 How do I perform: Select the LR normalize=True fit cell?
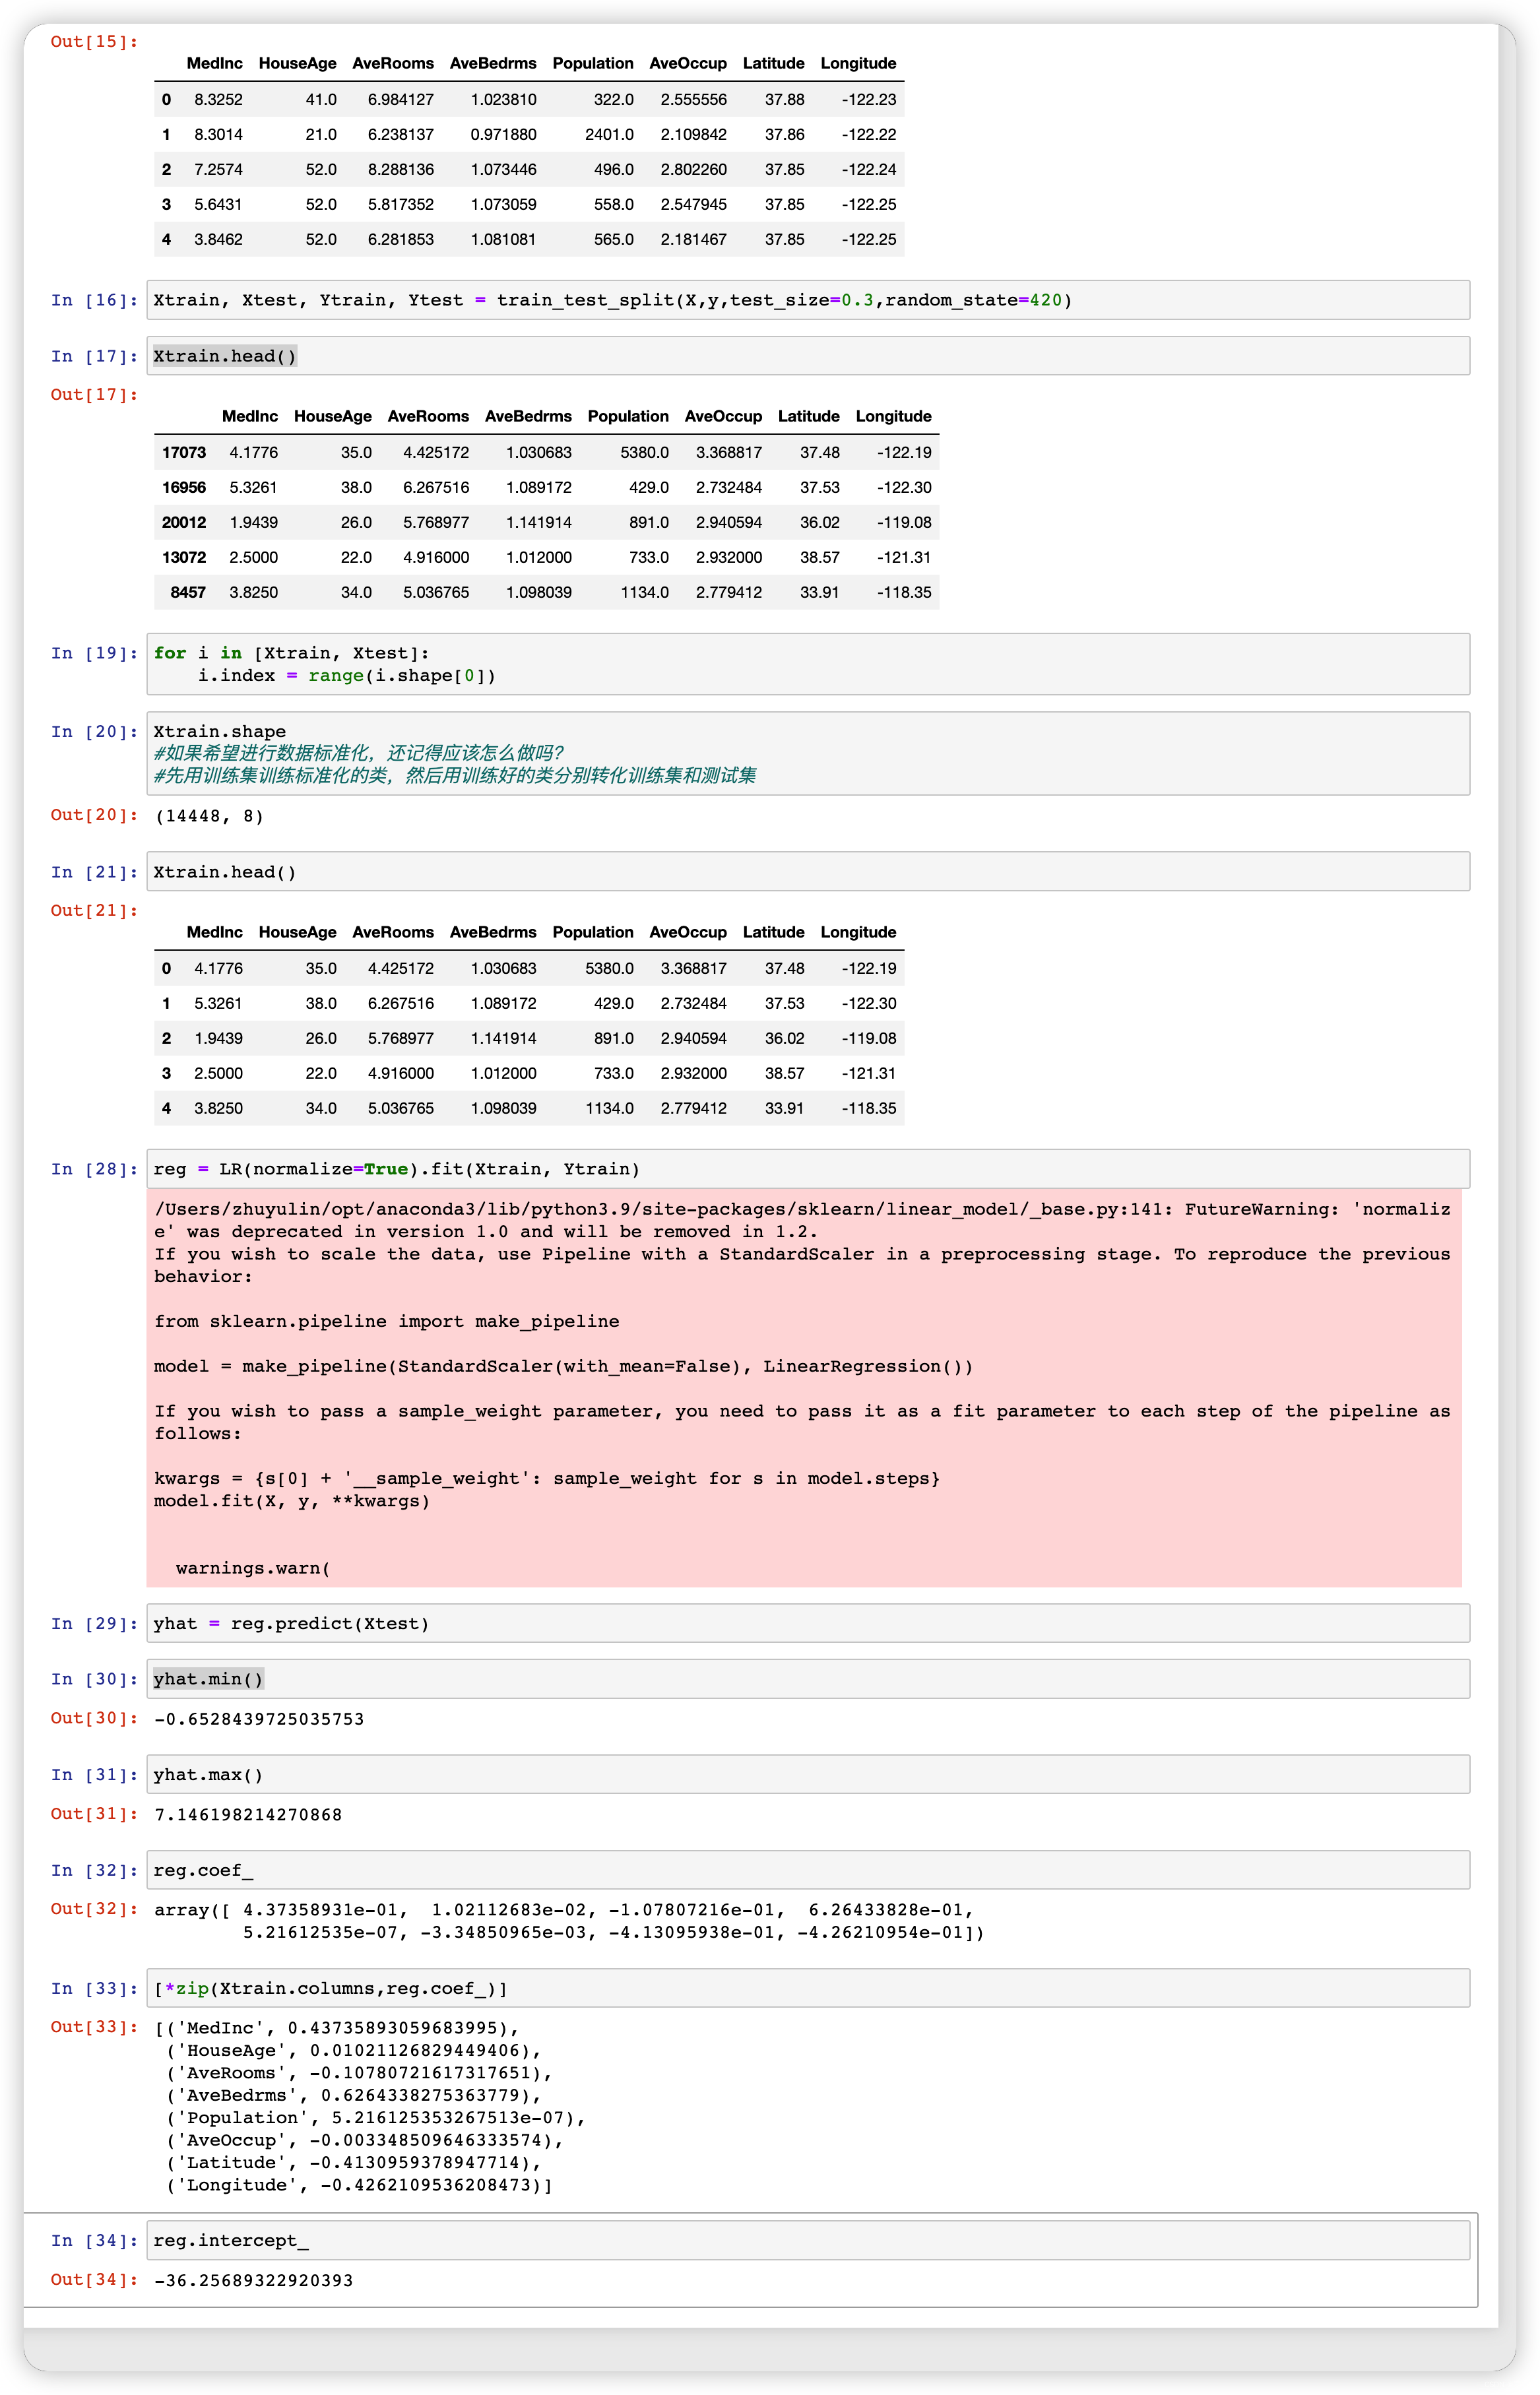[808, 1169]
